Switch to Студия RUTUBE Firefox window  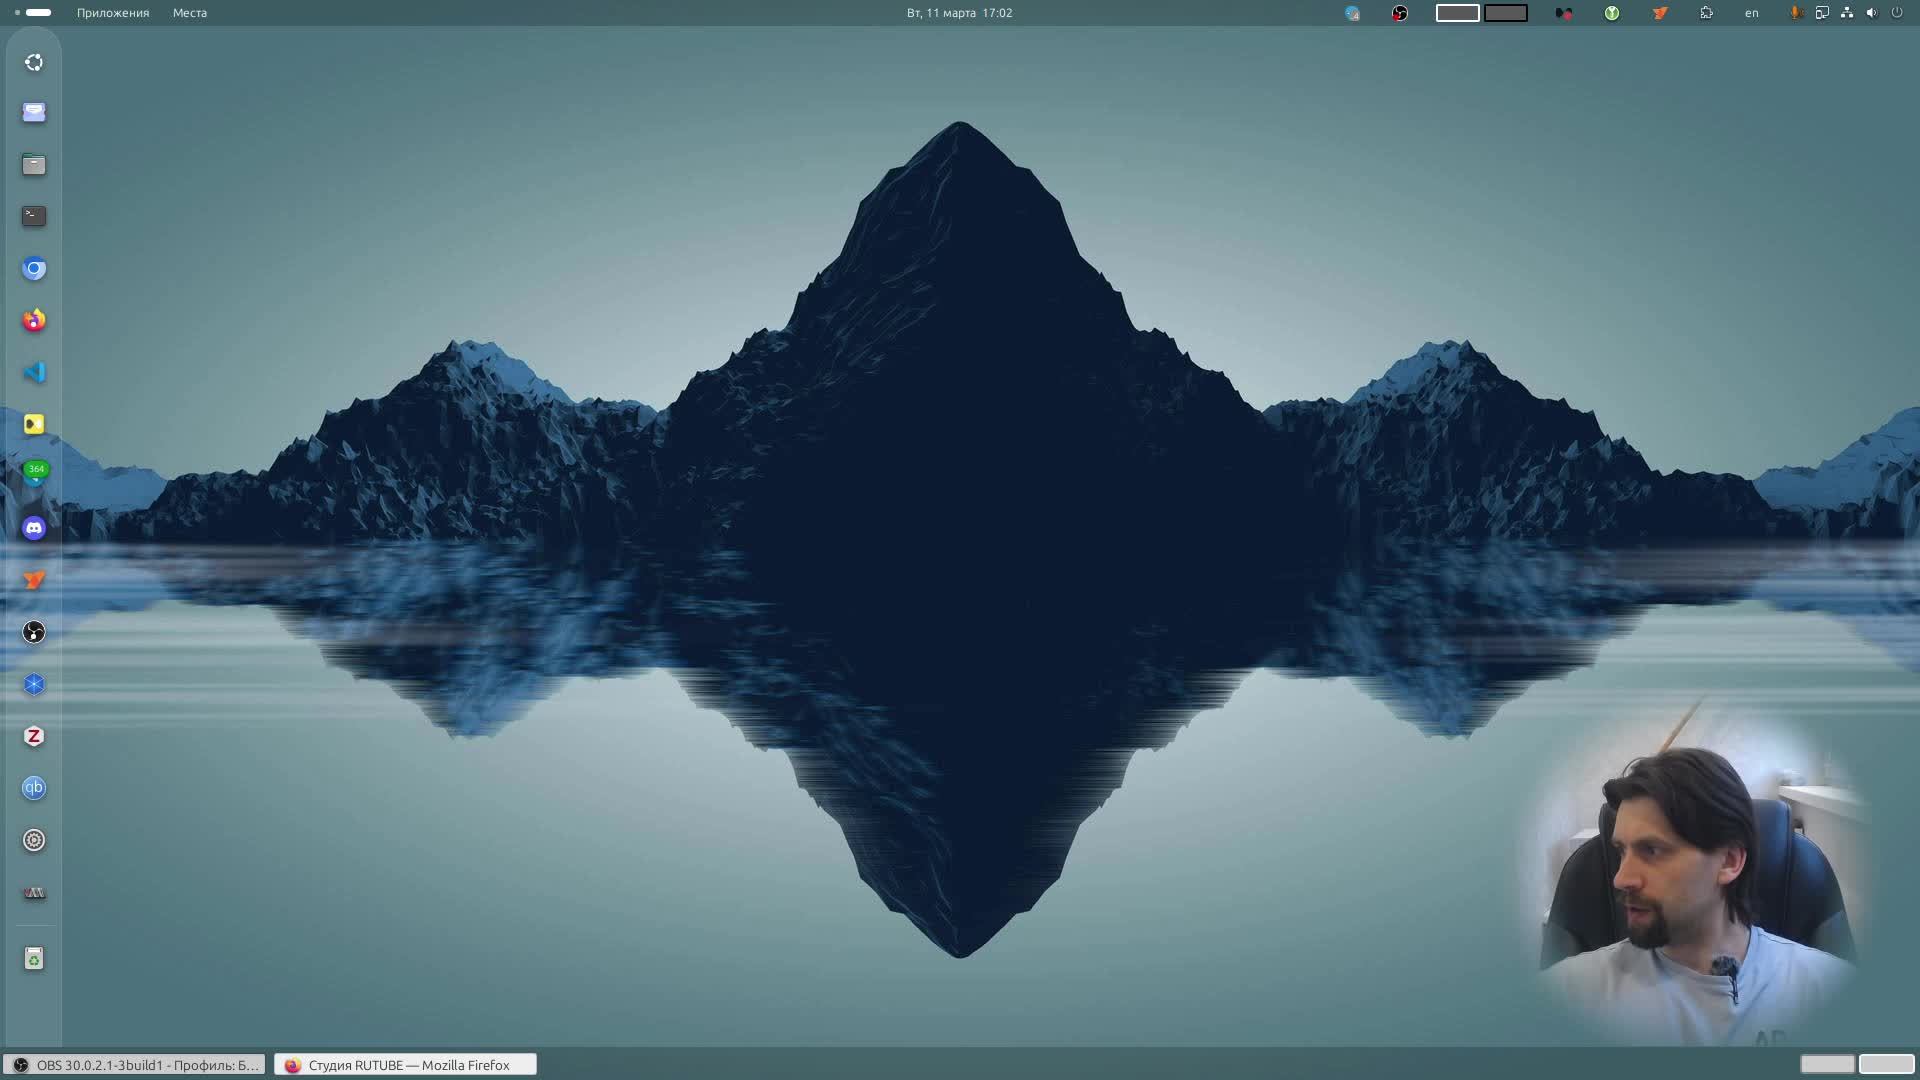tap(405, 1065)
